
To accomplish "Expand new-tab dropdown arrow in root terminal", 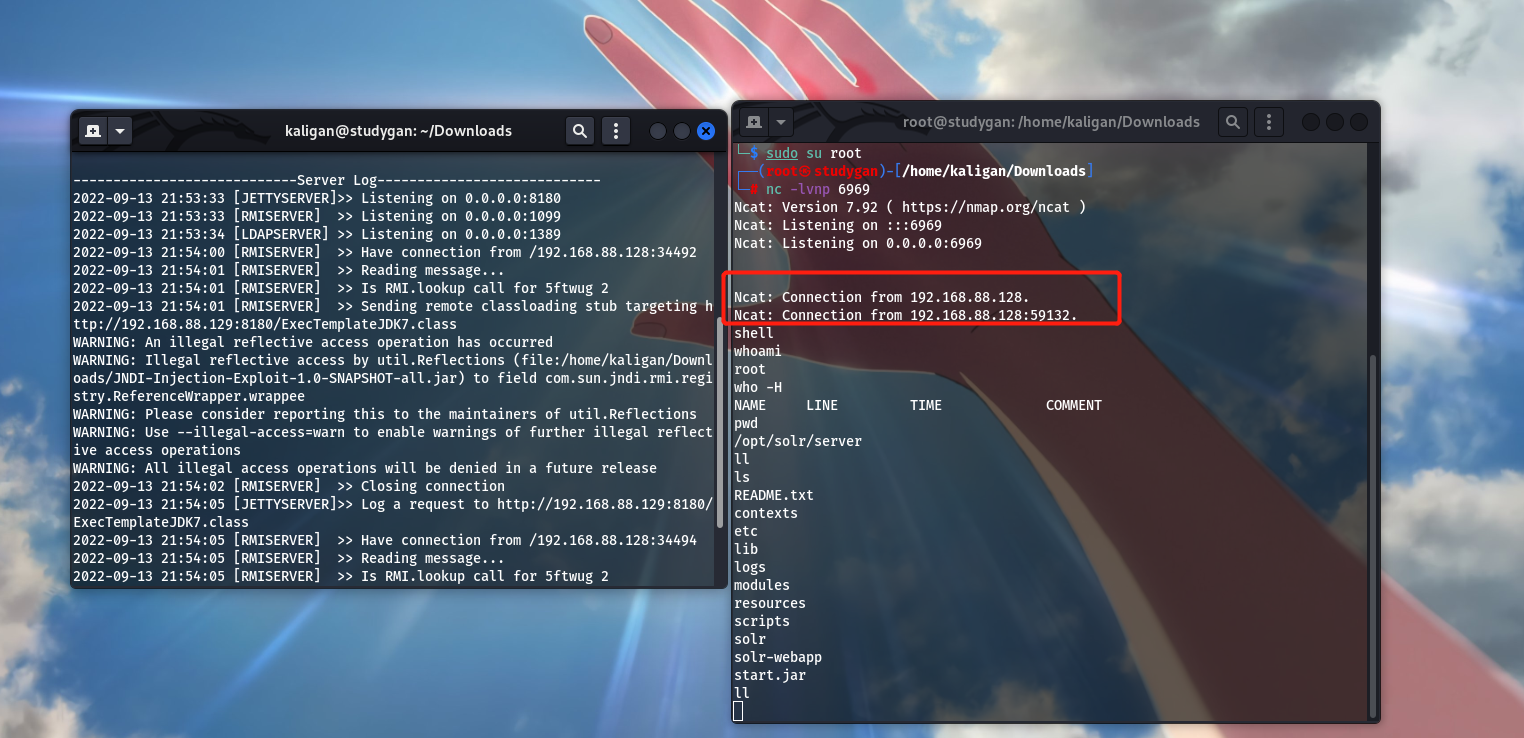I will (780, 122).
